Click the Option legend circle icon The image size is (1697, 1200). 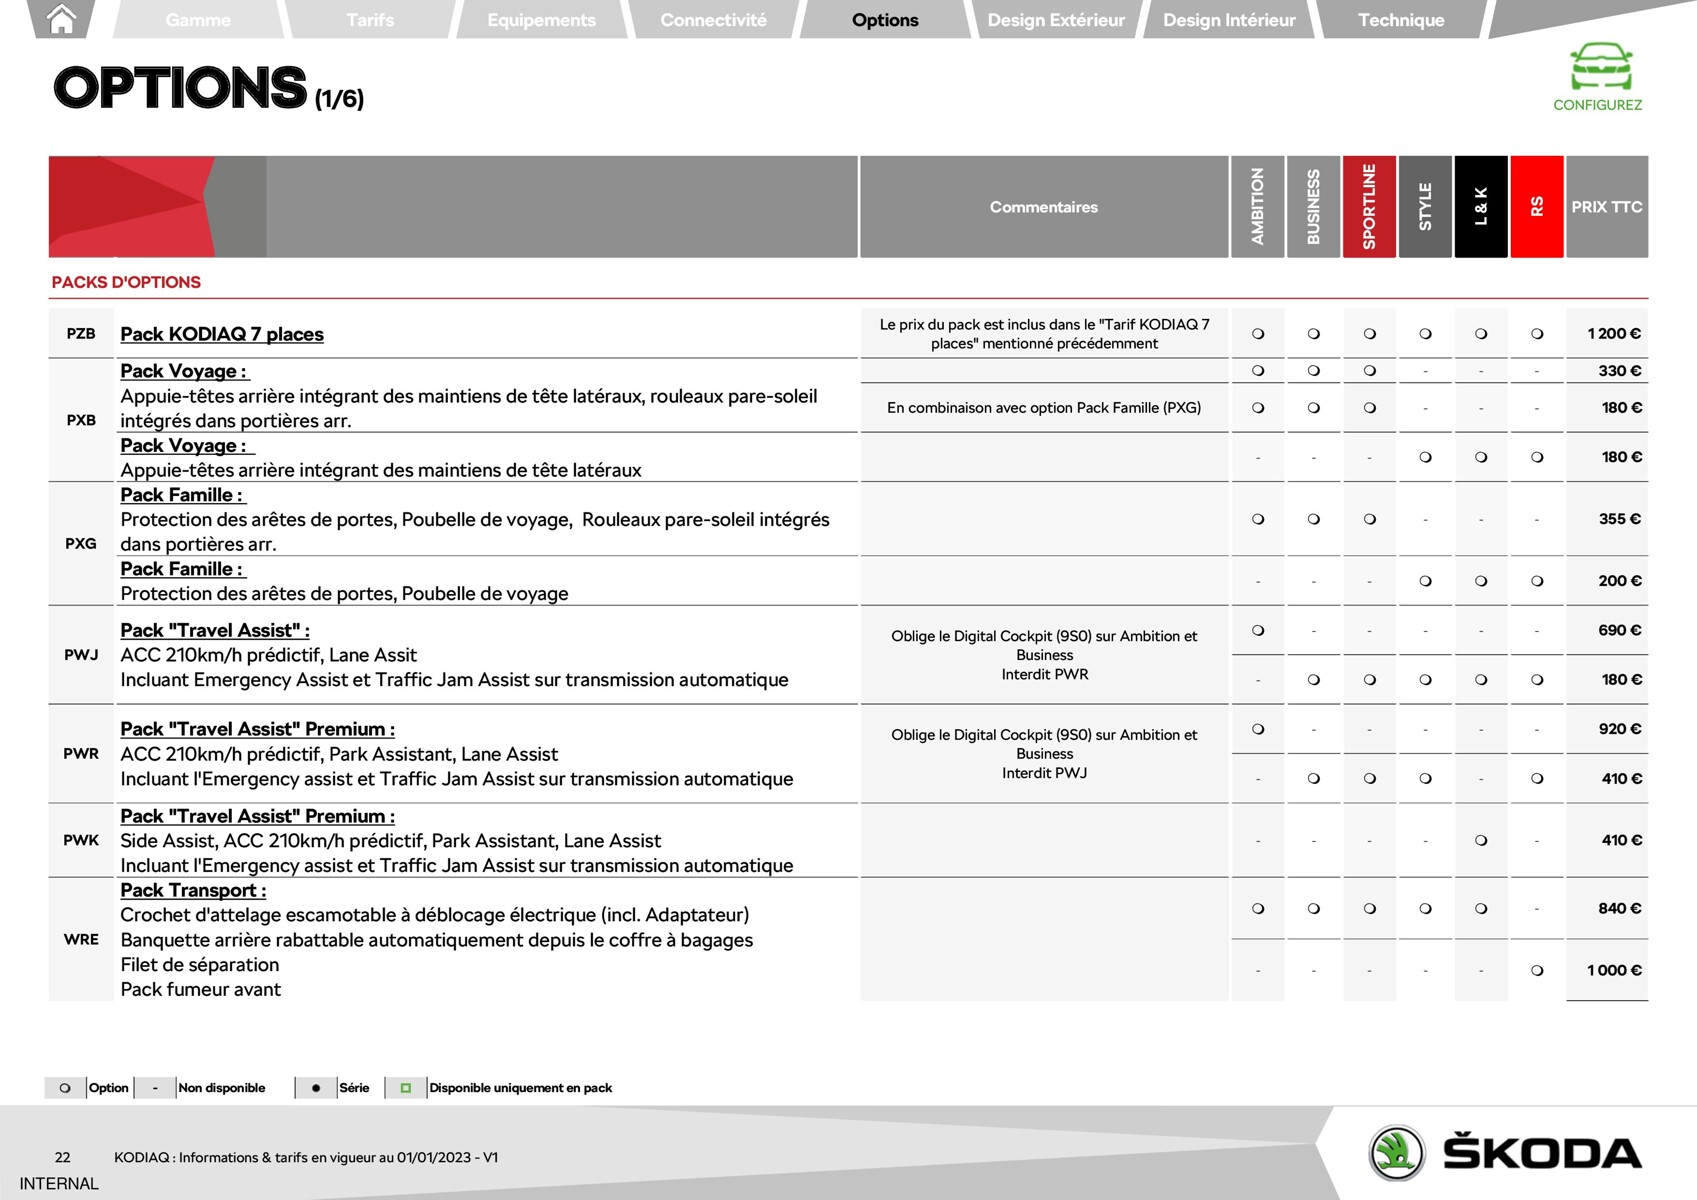[65, 1088]
